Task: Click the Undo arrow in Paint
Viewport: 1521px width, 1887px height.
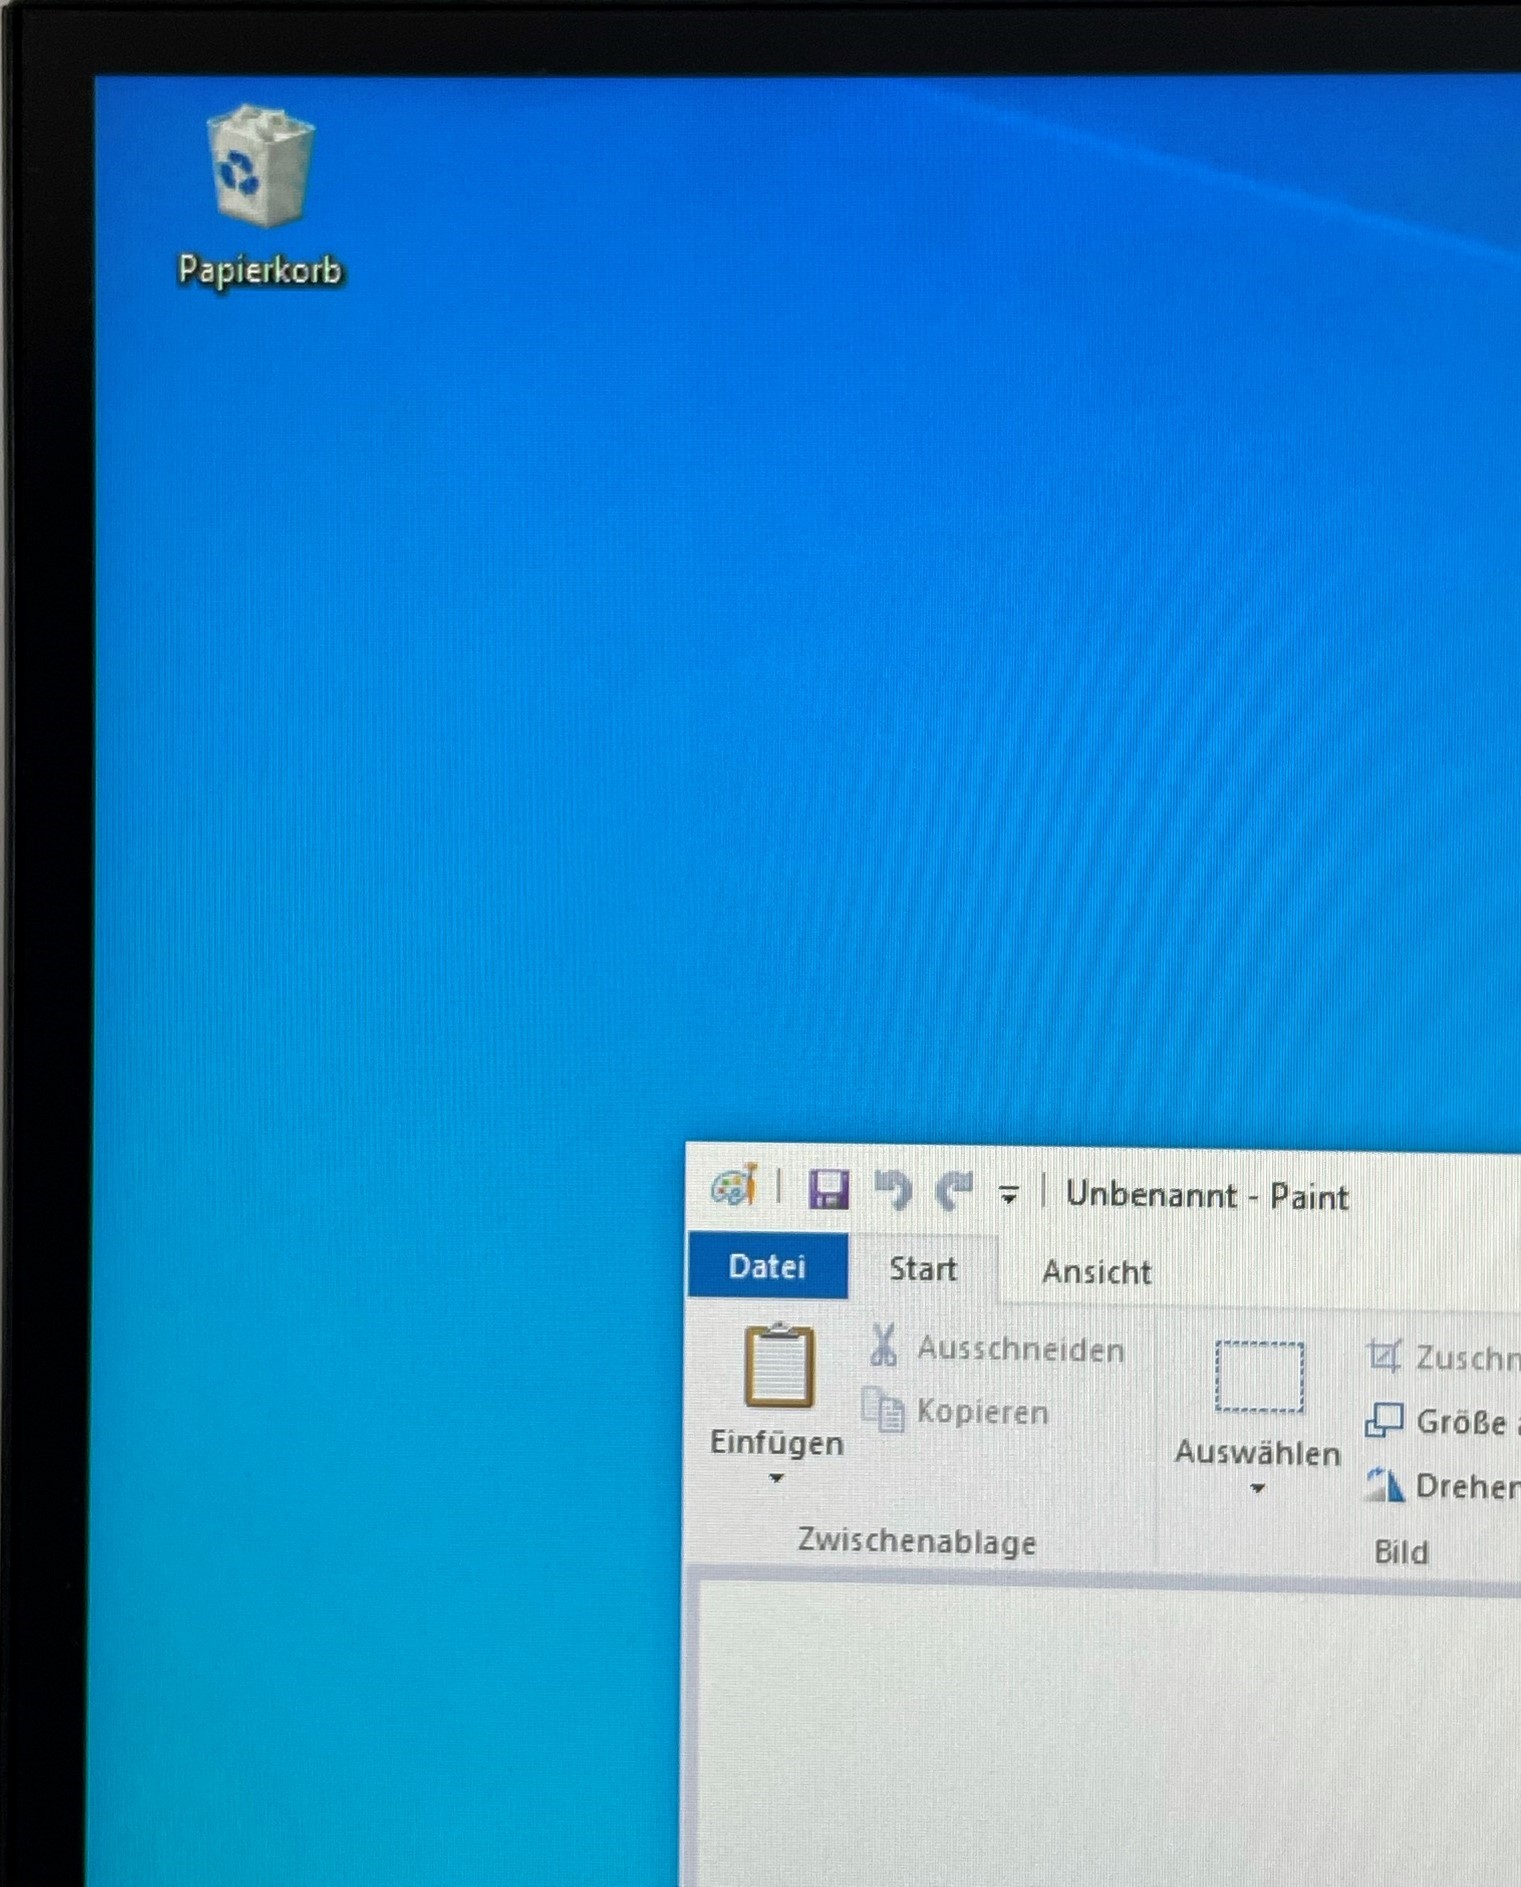Action: (893, 1190)
